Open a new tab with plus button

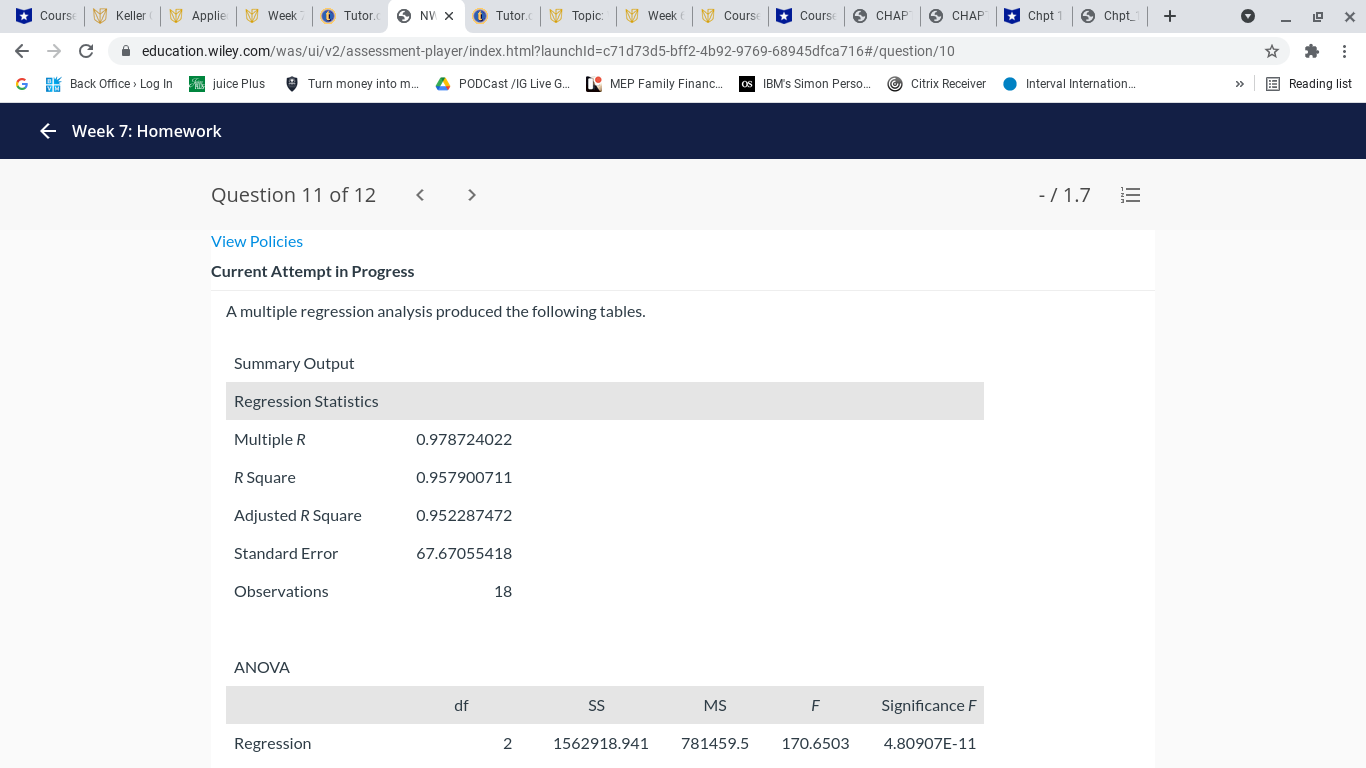(1170, 16)
